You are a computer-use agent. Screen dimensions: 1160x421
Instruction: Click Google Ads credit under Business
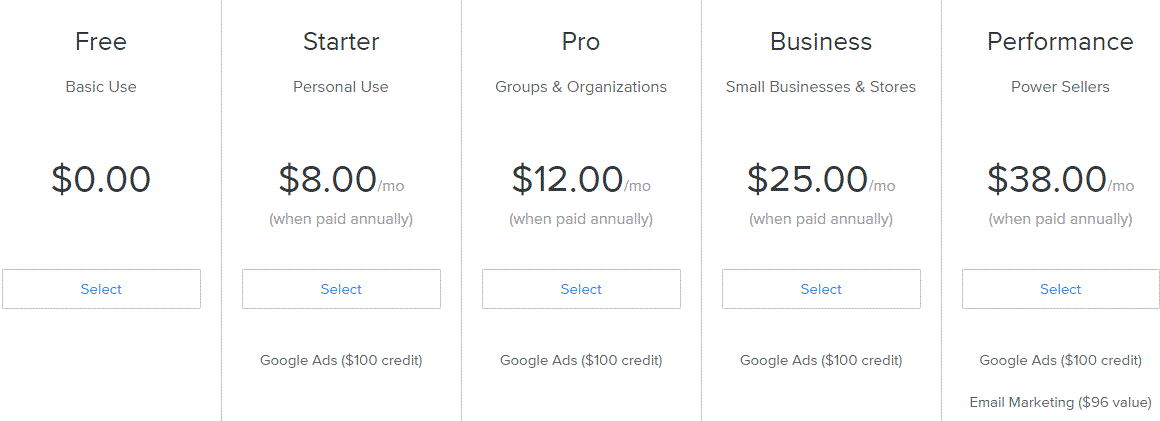click(821, 361)
